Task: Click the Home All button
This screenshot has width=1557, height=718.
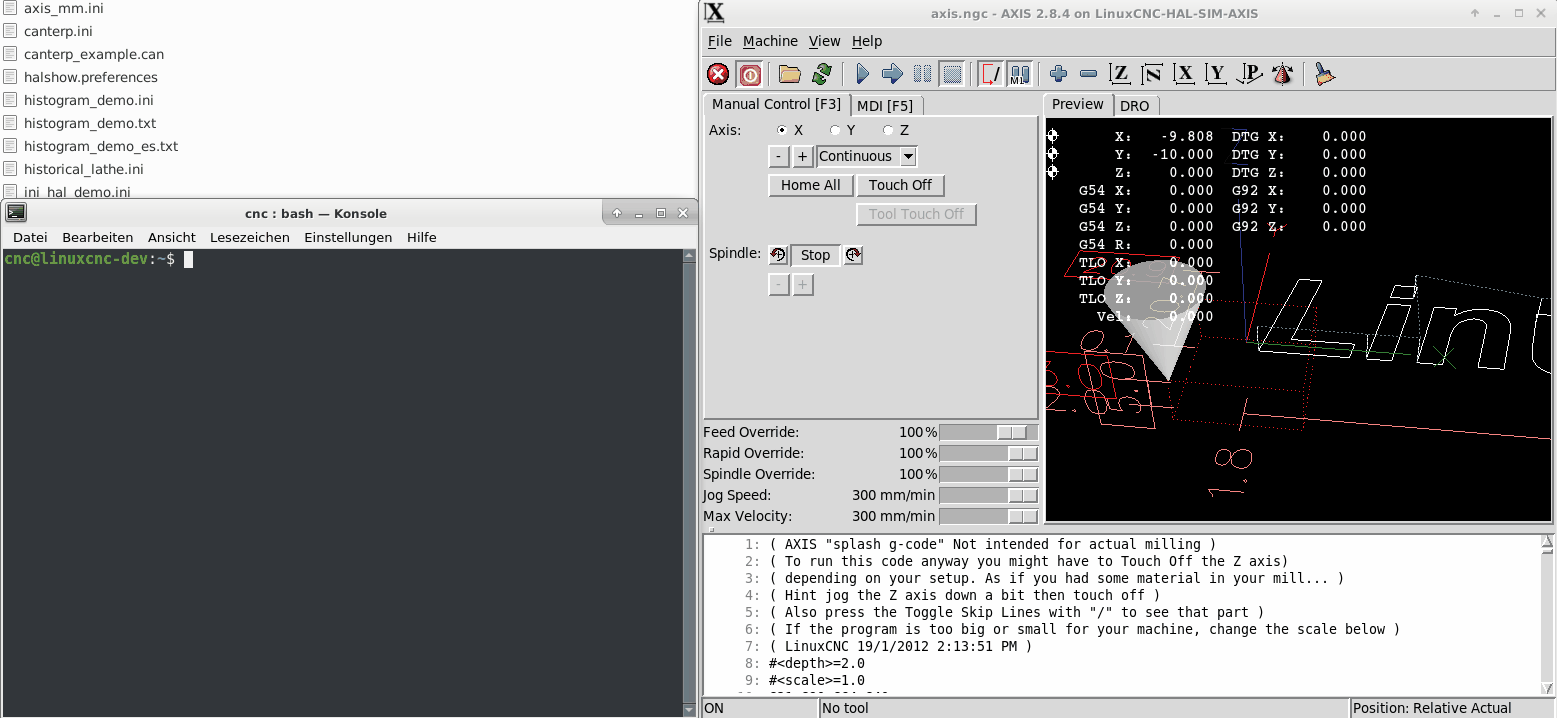Action: pos(811,185)
